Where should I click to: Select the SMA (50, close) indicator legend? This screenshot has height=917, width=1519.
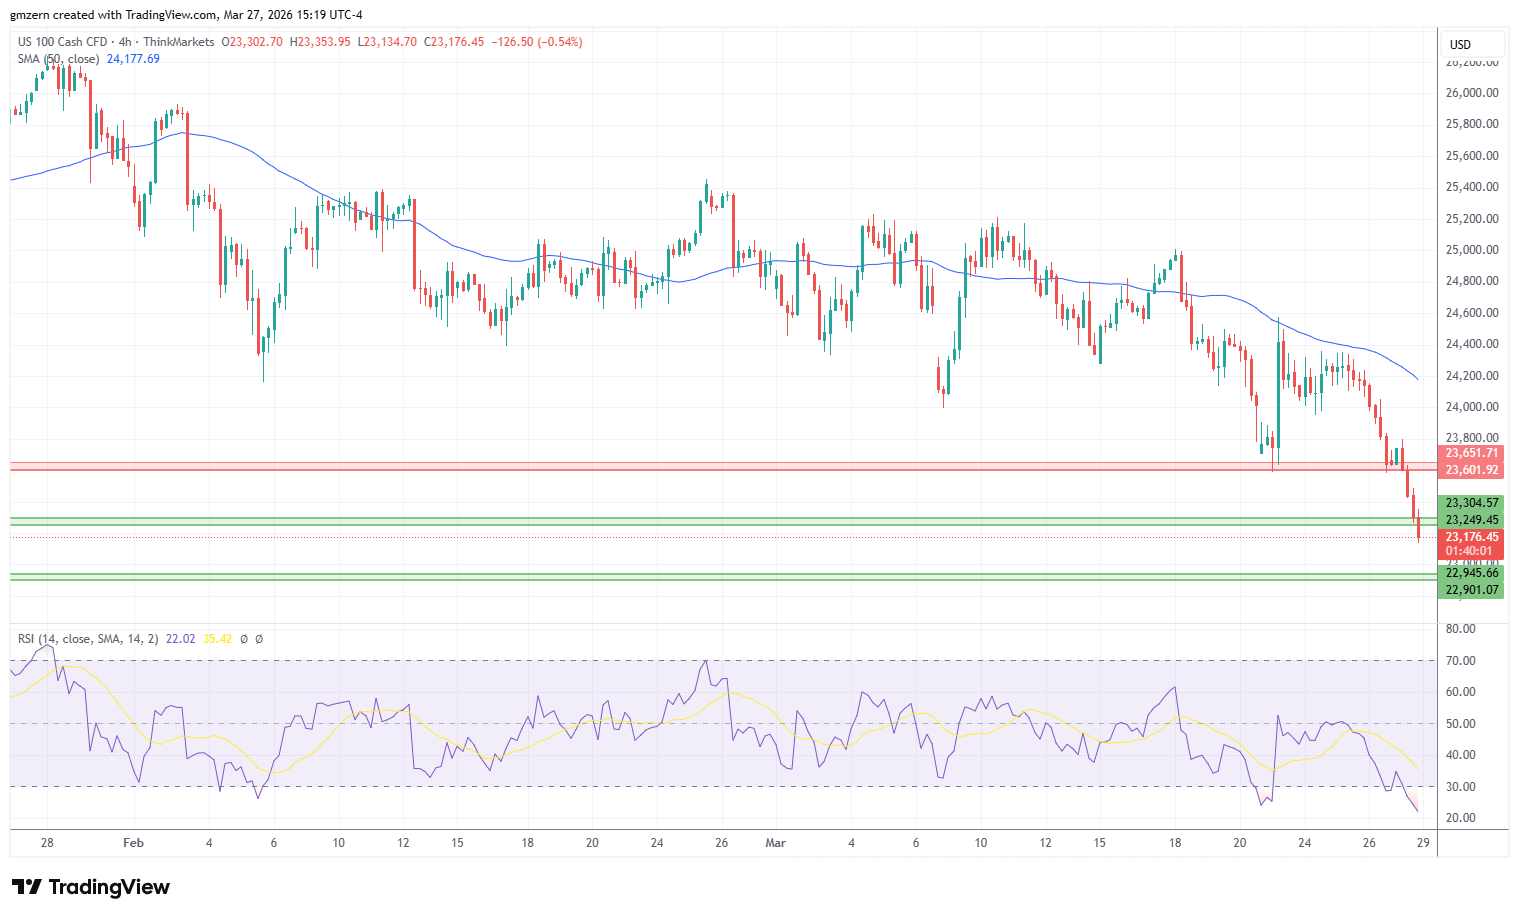58,59
